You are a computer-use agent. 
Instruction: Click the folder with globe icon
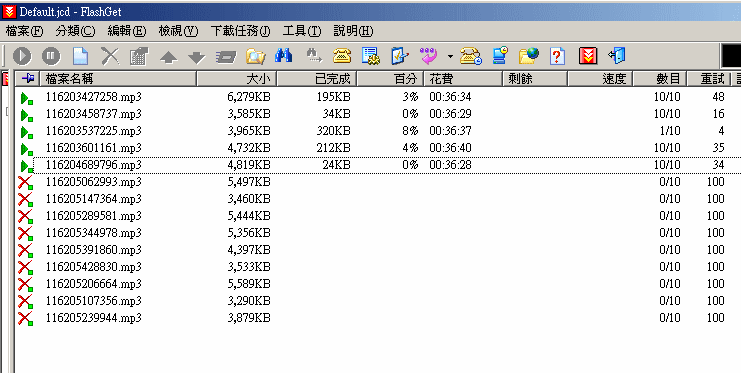point(529,55)
